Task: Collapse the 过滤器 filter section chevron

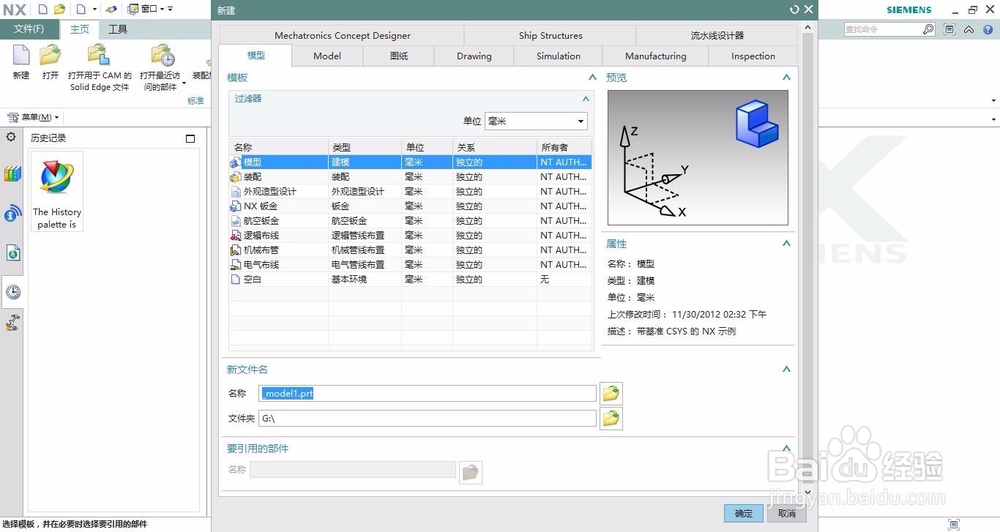Action: pyautogui.click(x=585, y=99)
